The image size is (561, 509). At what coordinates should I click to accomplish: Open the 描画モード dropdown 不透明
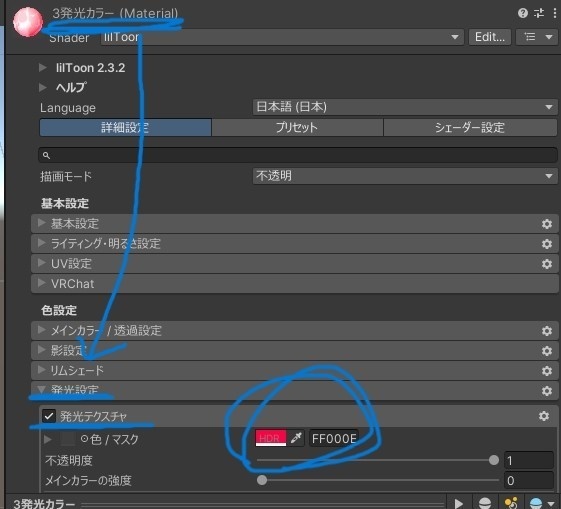tap(405, 176)
